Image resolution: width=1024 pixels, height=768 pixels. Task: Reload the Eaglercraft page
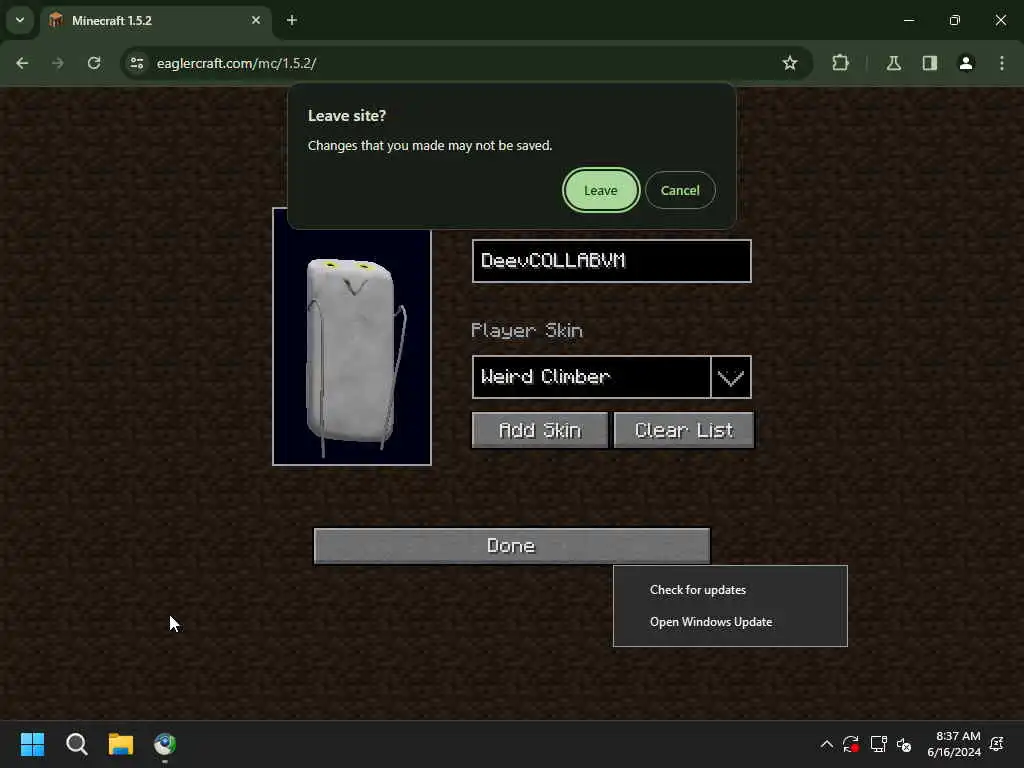(94, 63)
